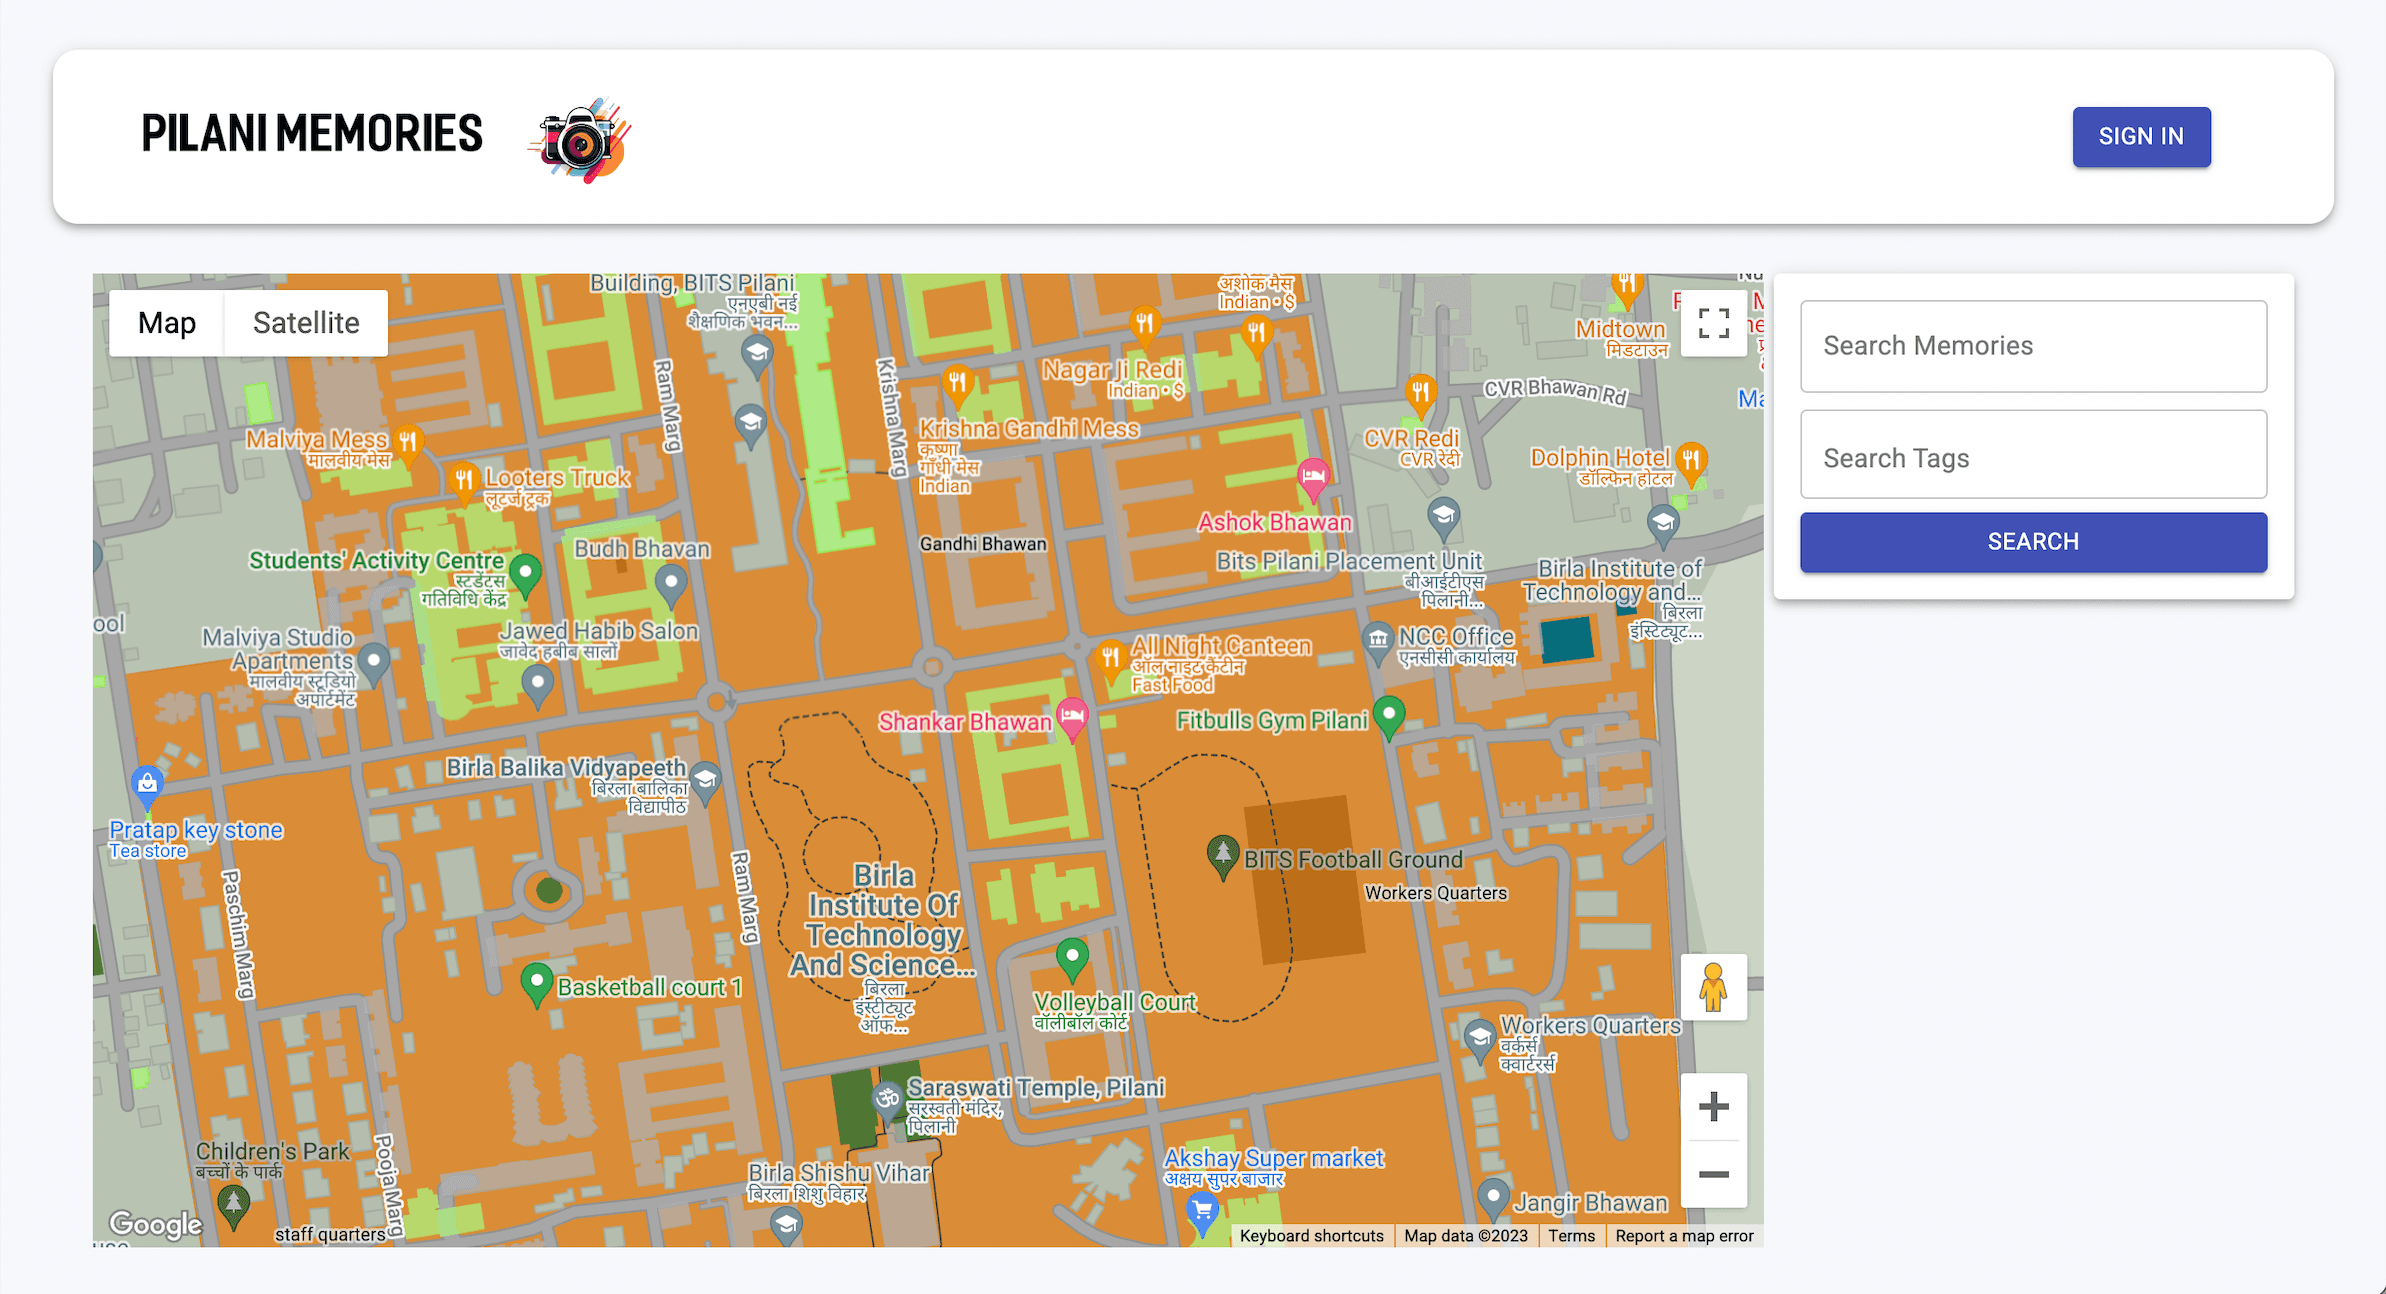Viewport: 2386px width, 1294px height.
Task: Click Birla Balika Vidyapeeth school pin
Action: (706, 783)
